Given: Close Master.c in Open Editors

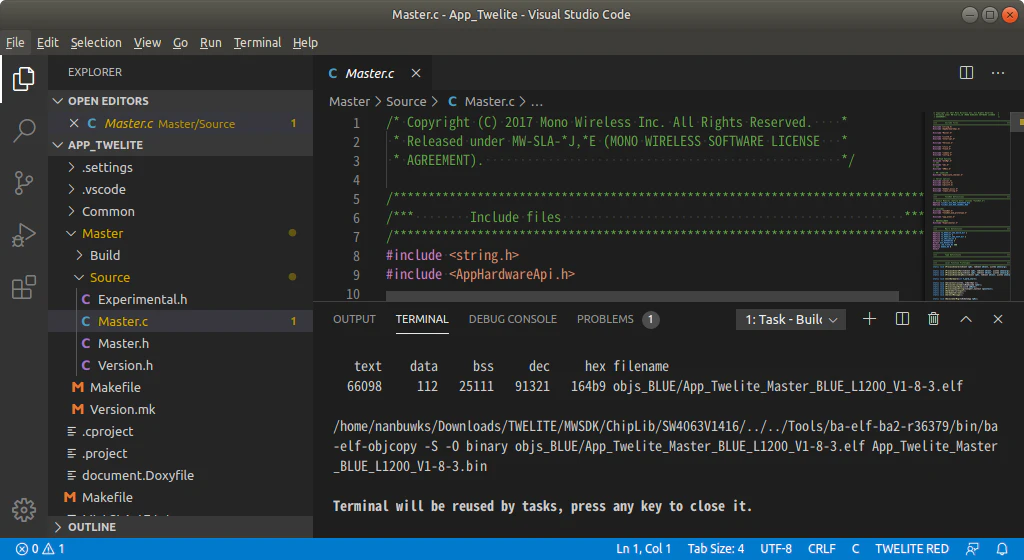Looking at the screenshot, I should (x=74, y=123).
